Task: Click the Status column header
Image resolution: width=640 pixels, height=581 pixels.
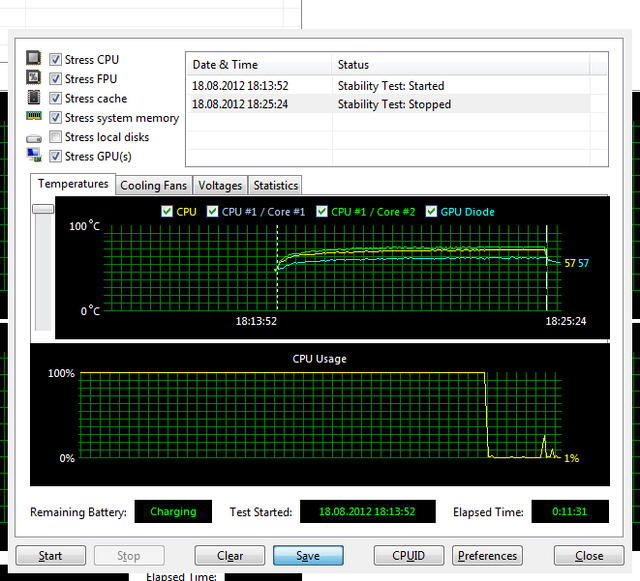Action: tap(461, 65)
